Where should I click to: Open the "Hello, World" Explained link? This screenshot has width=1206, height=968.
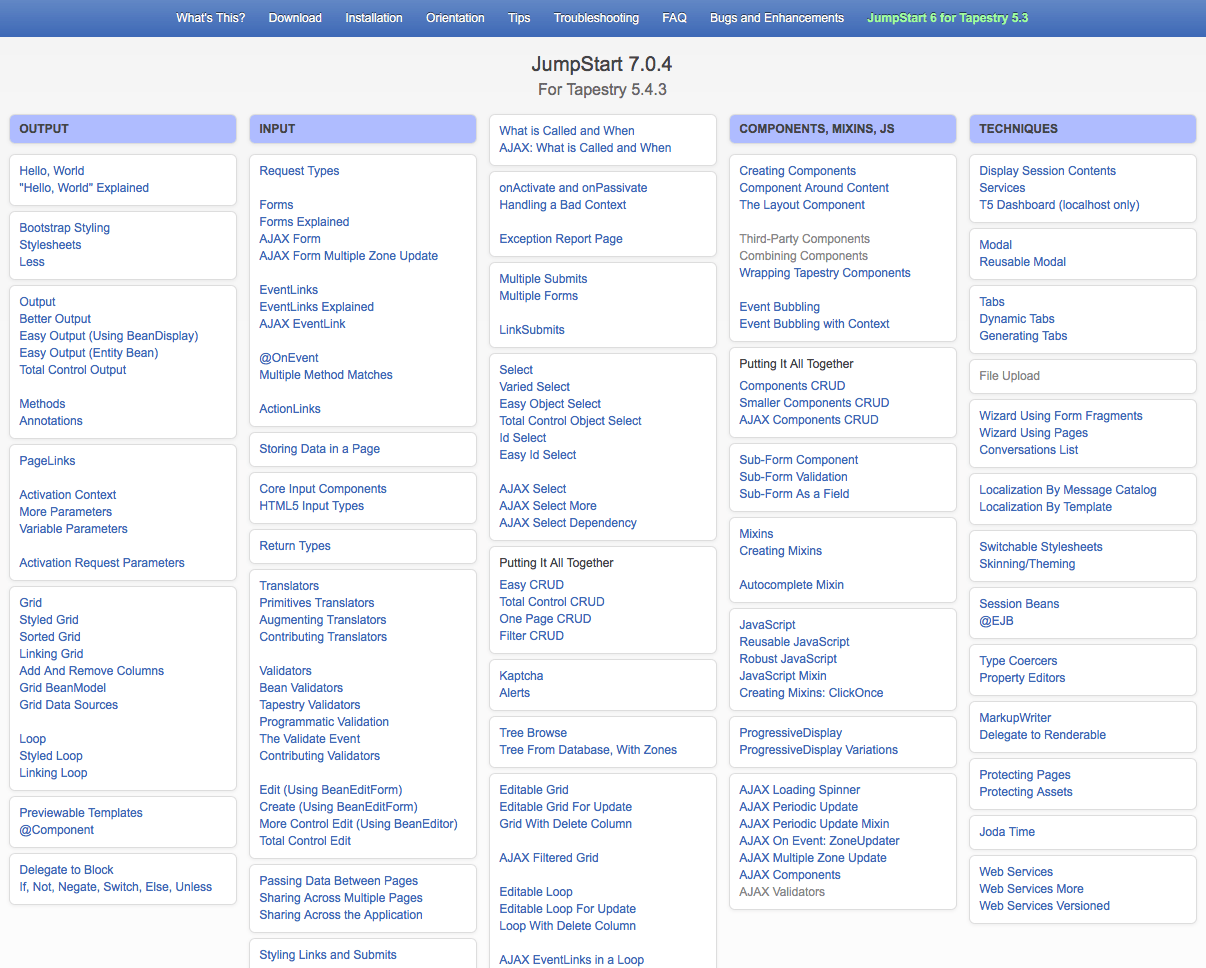click(x=84, y=188)
